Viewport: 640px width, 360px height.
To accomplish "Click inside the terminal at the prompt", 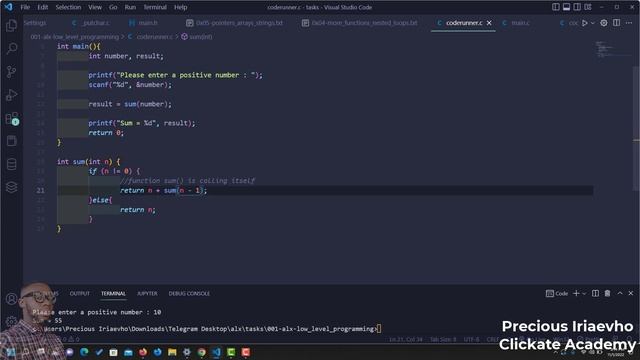I will (379, 329).
